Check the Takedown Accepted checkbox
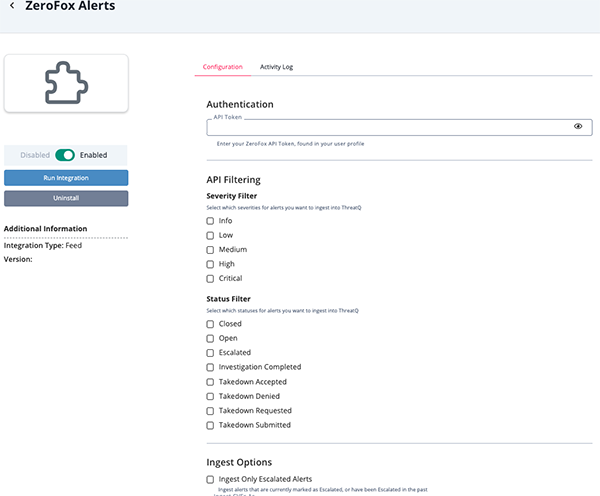The image size is (600, 496). pos(210,382)
